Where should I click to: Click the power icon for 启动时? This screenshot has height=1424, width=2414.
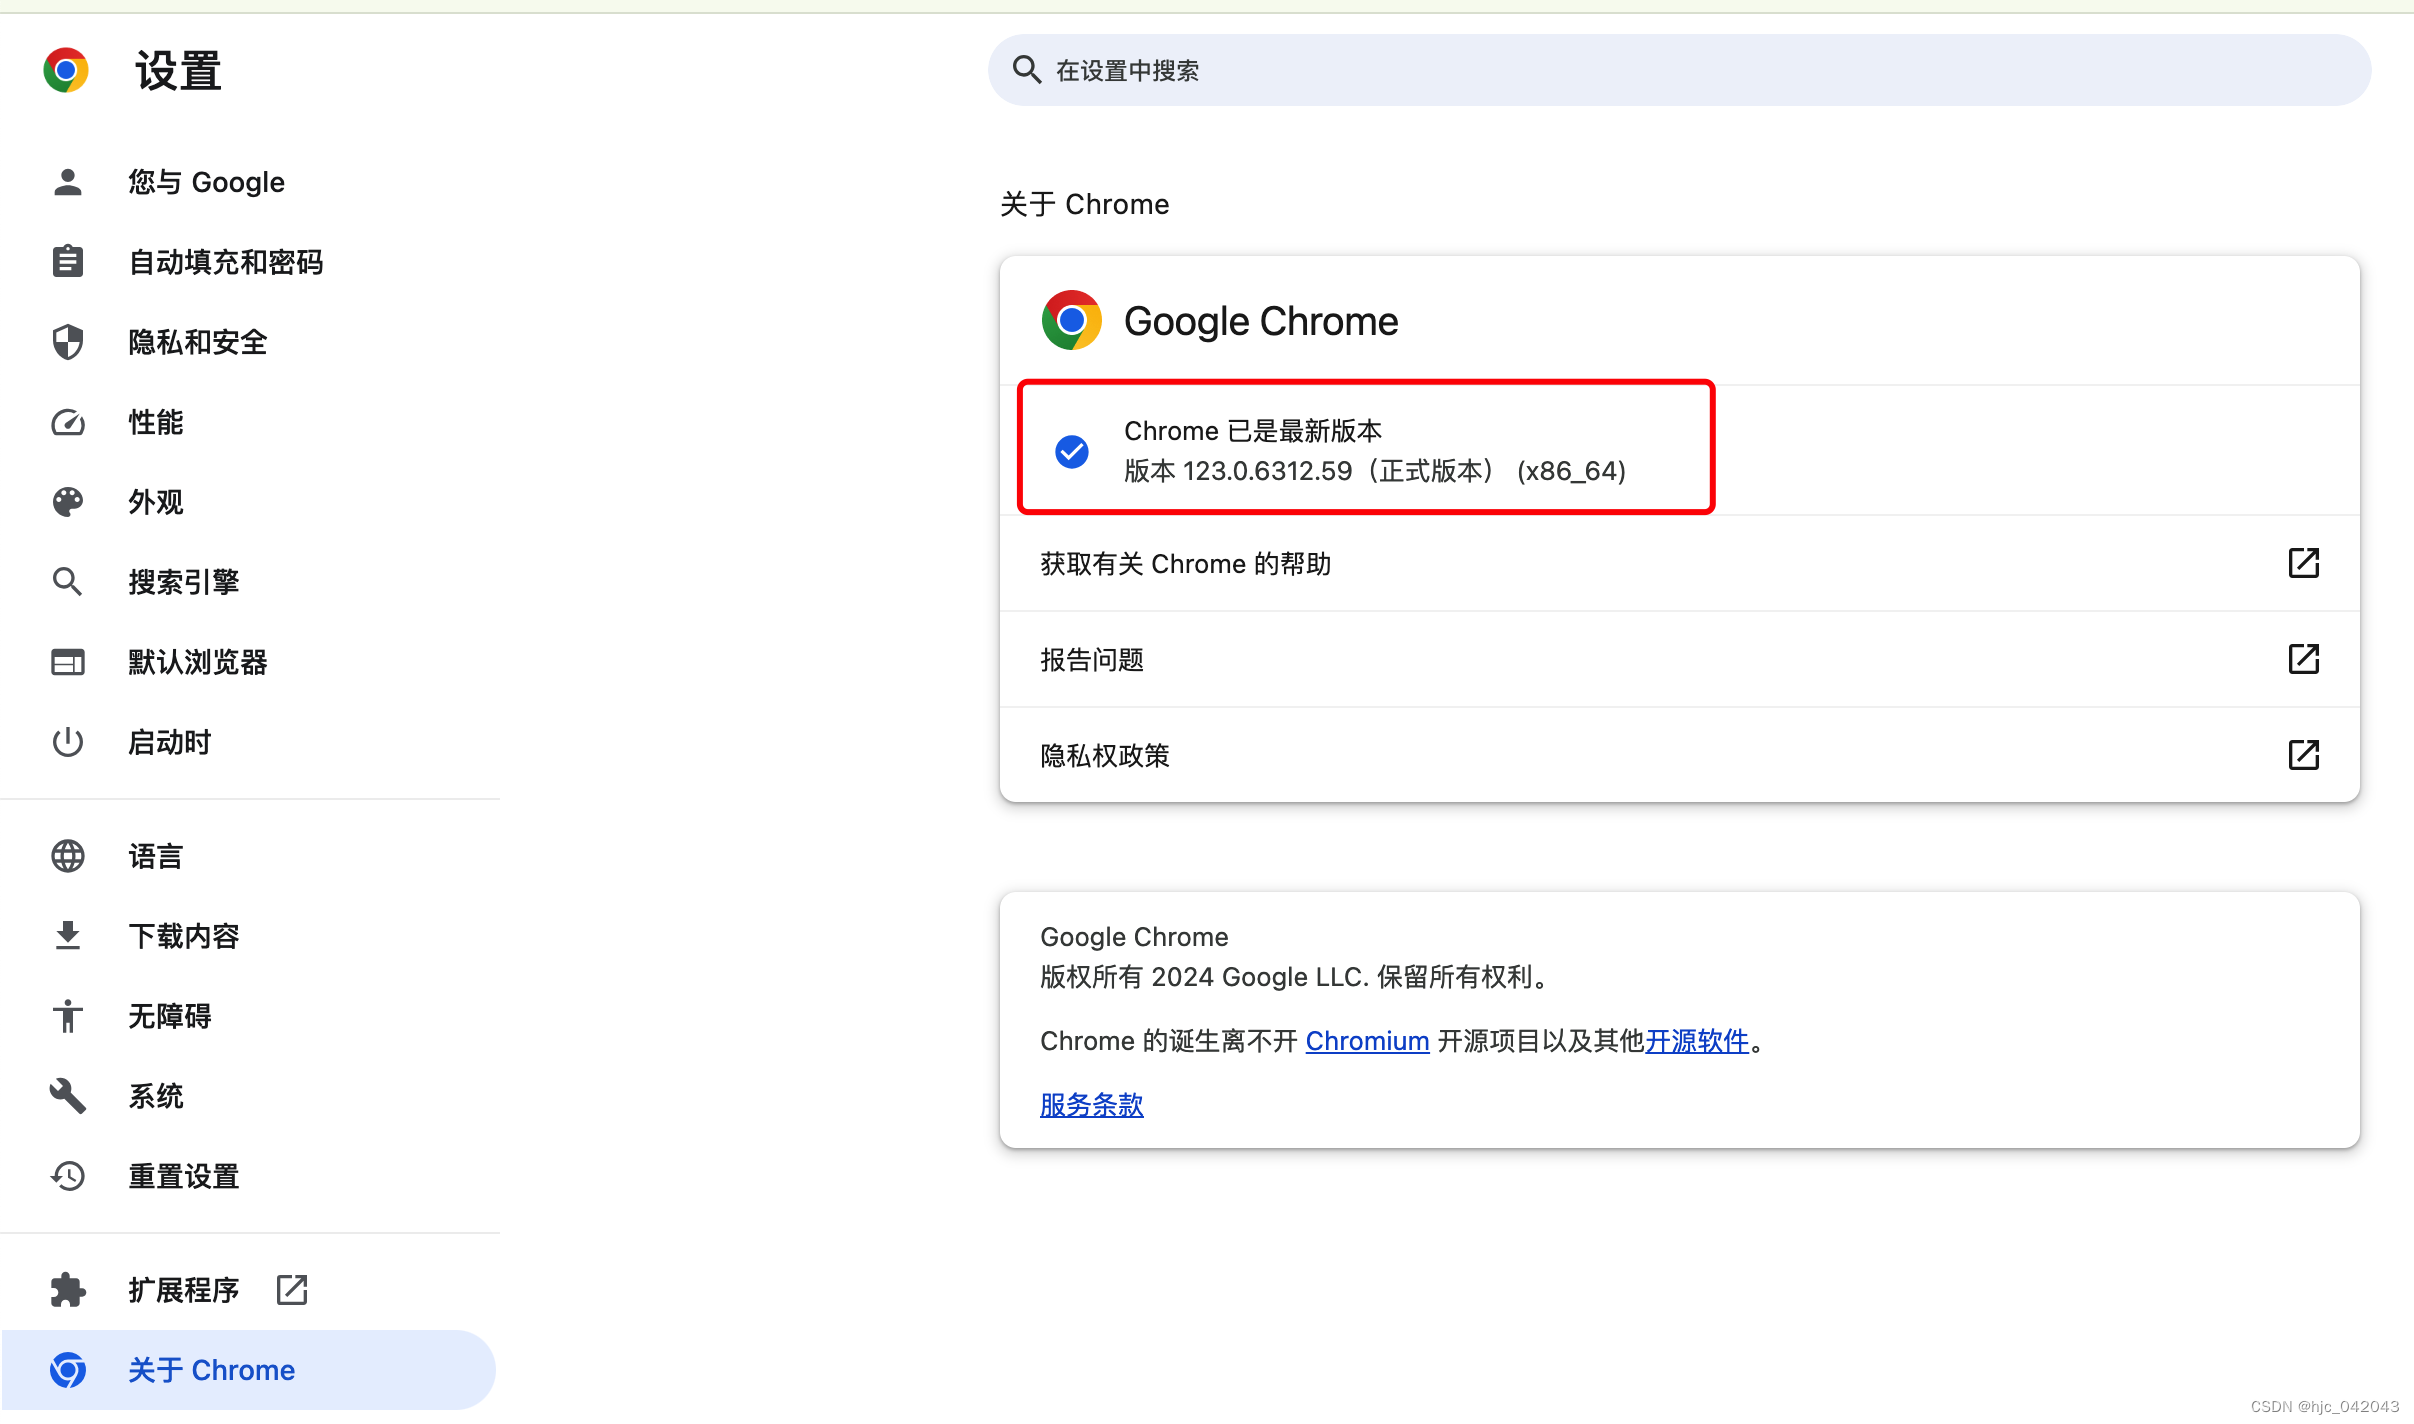point(67,742)
